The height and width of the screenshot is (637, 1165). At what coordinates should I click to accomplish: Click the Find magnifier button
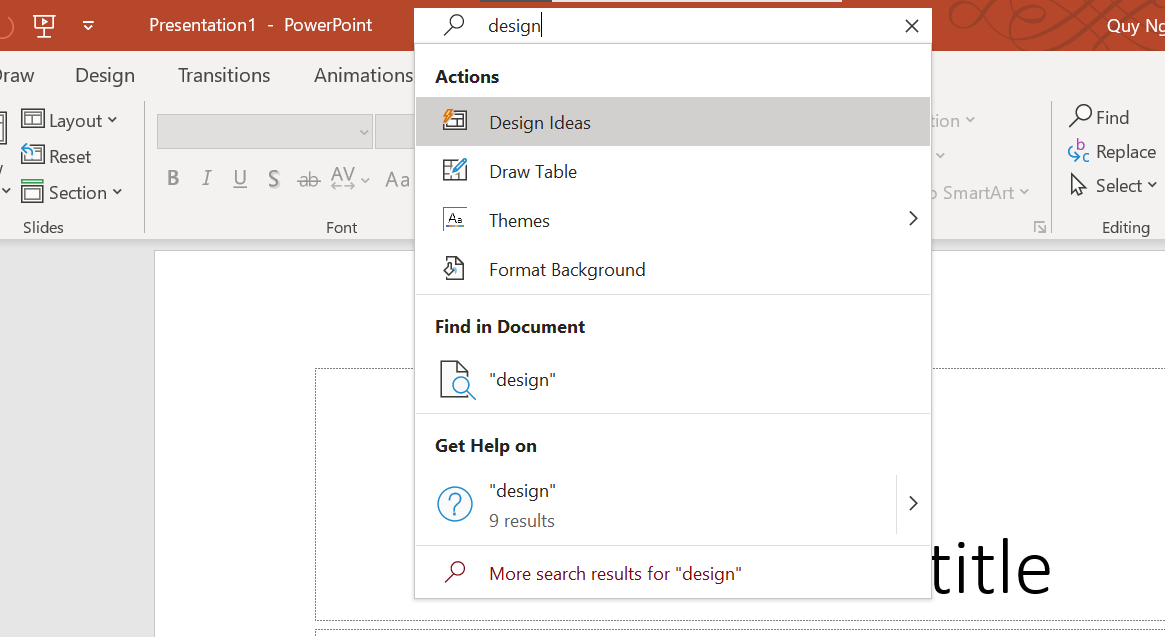1100,117
